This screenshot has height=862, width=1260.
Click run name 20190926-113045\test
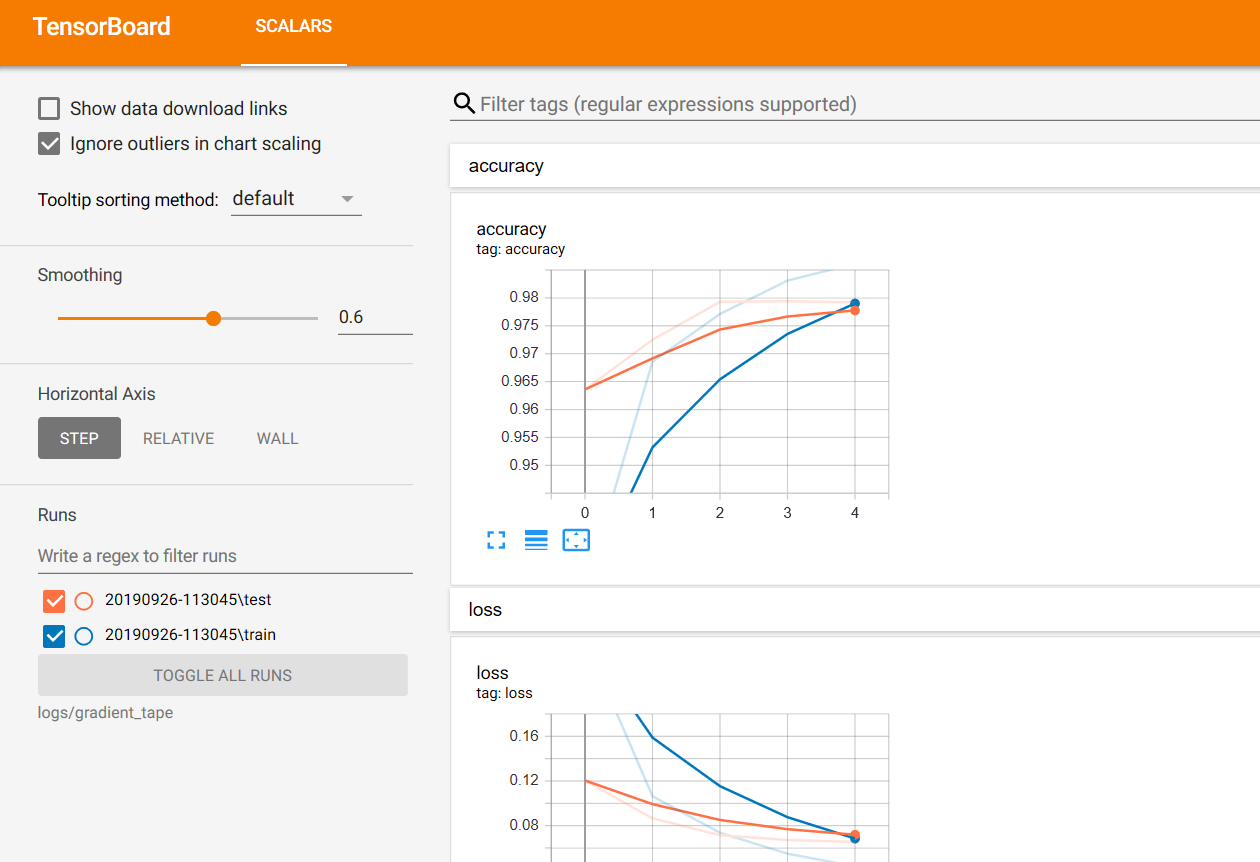[x=188, y=601]
